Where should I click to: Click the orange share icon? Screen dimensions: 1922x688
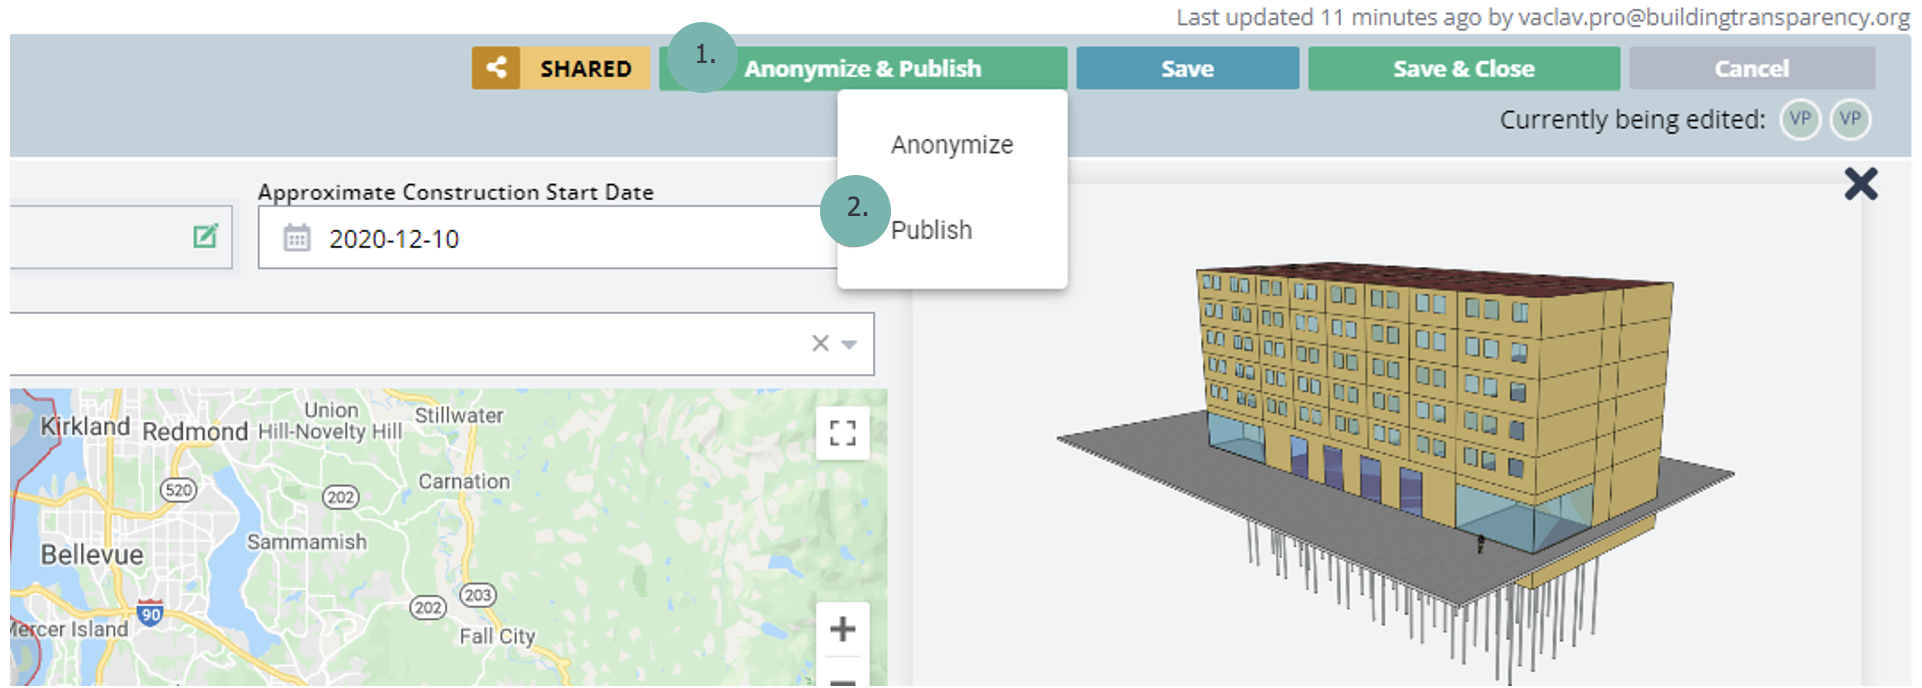click(496, 68)
